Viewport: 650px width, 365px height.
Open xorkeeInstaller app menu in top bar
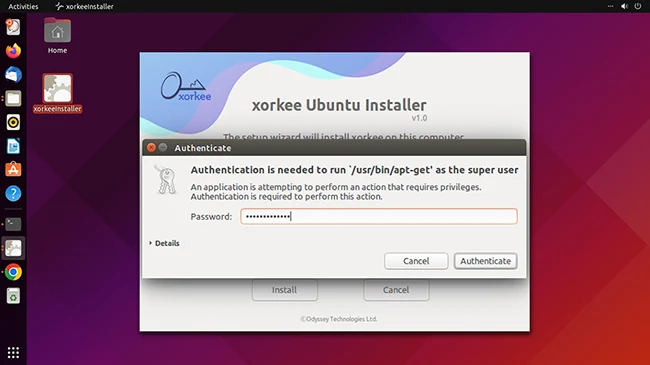click(x=85, y=6)
